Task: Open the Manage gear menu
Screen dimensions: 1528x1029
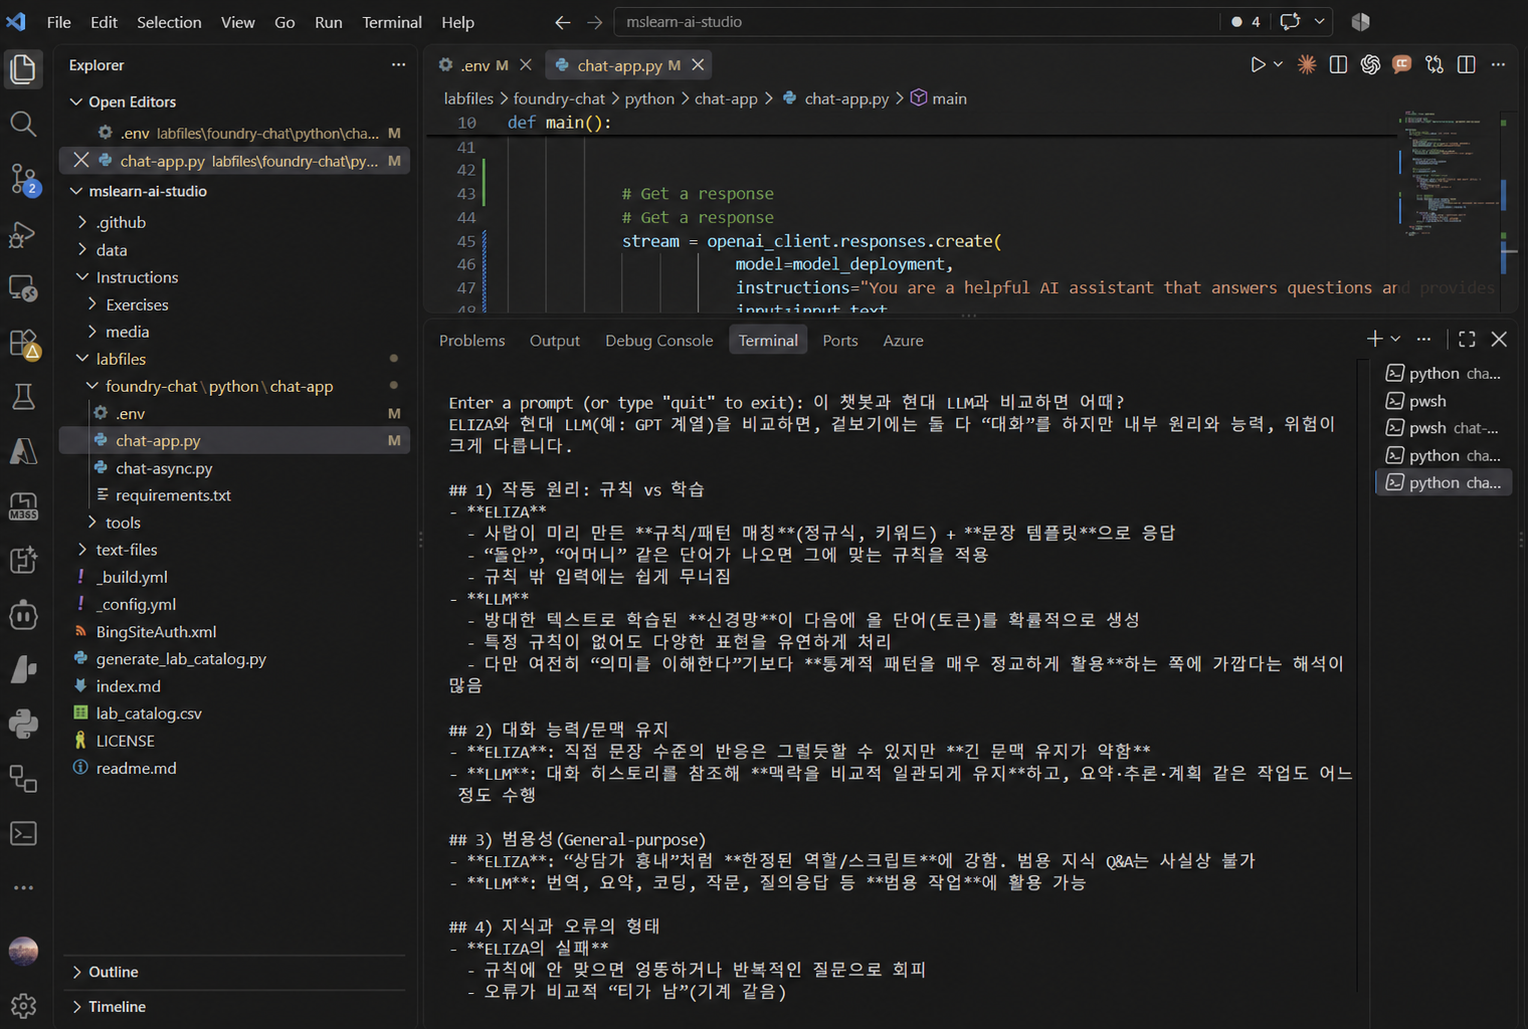Action: click(23, 1005)
